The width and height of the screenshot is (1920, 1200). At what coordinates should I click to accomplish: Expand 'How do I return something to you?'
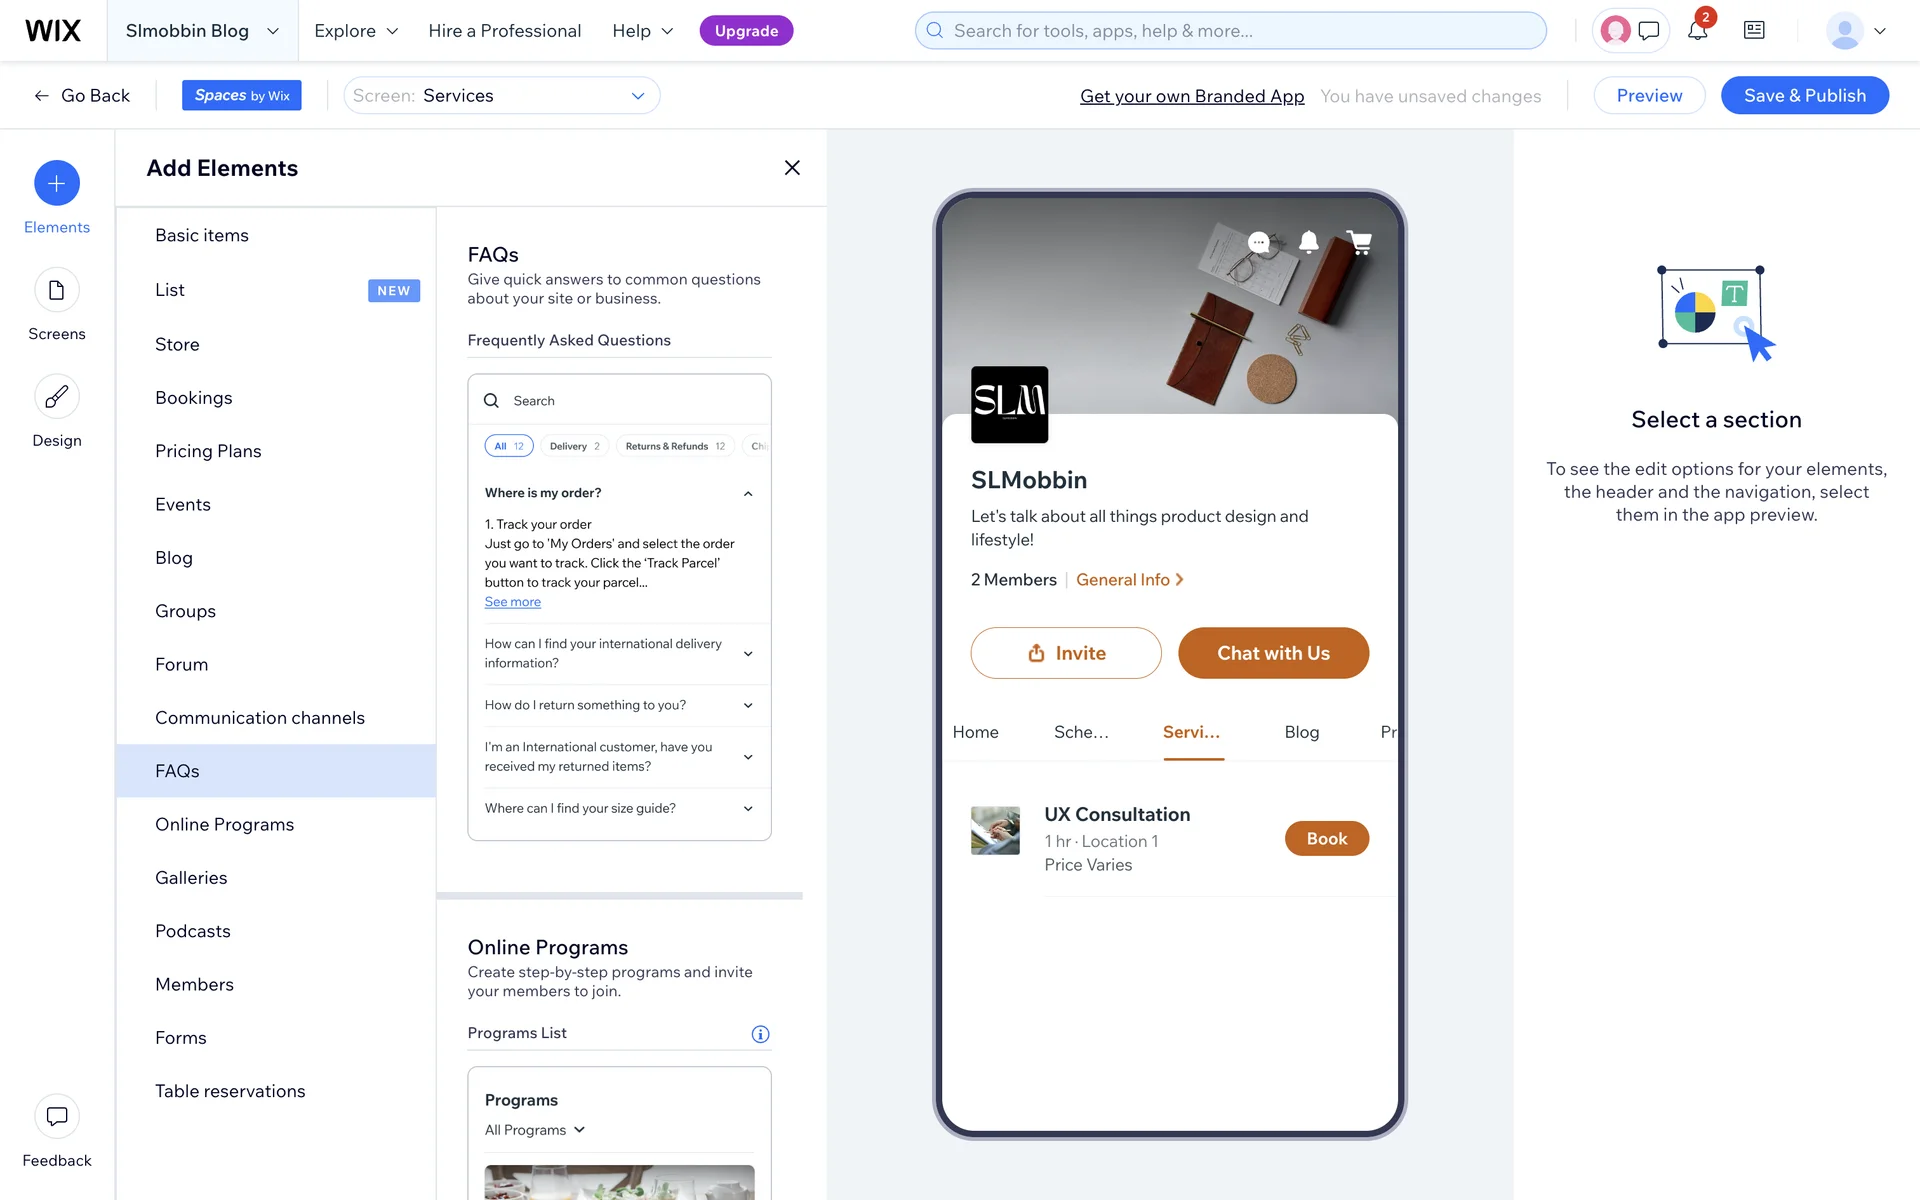pos(748,706)
